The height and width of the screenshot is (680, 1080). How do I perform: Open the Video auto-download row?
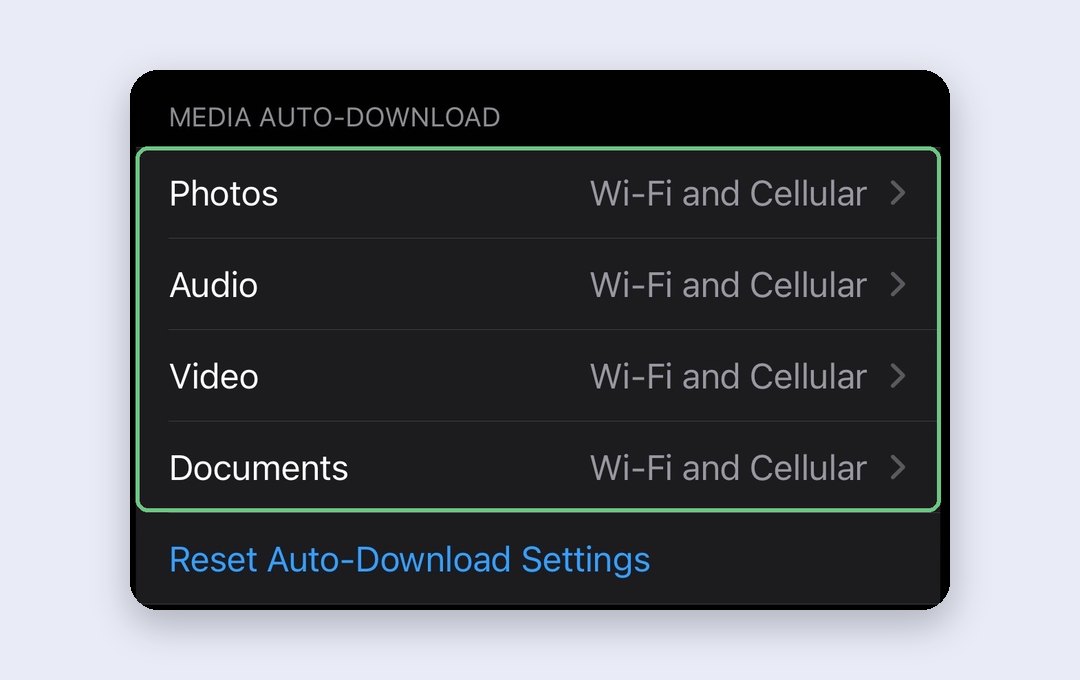(538, 376)
